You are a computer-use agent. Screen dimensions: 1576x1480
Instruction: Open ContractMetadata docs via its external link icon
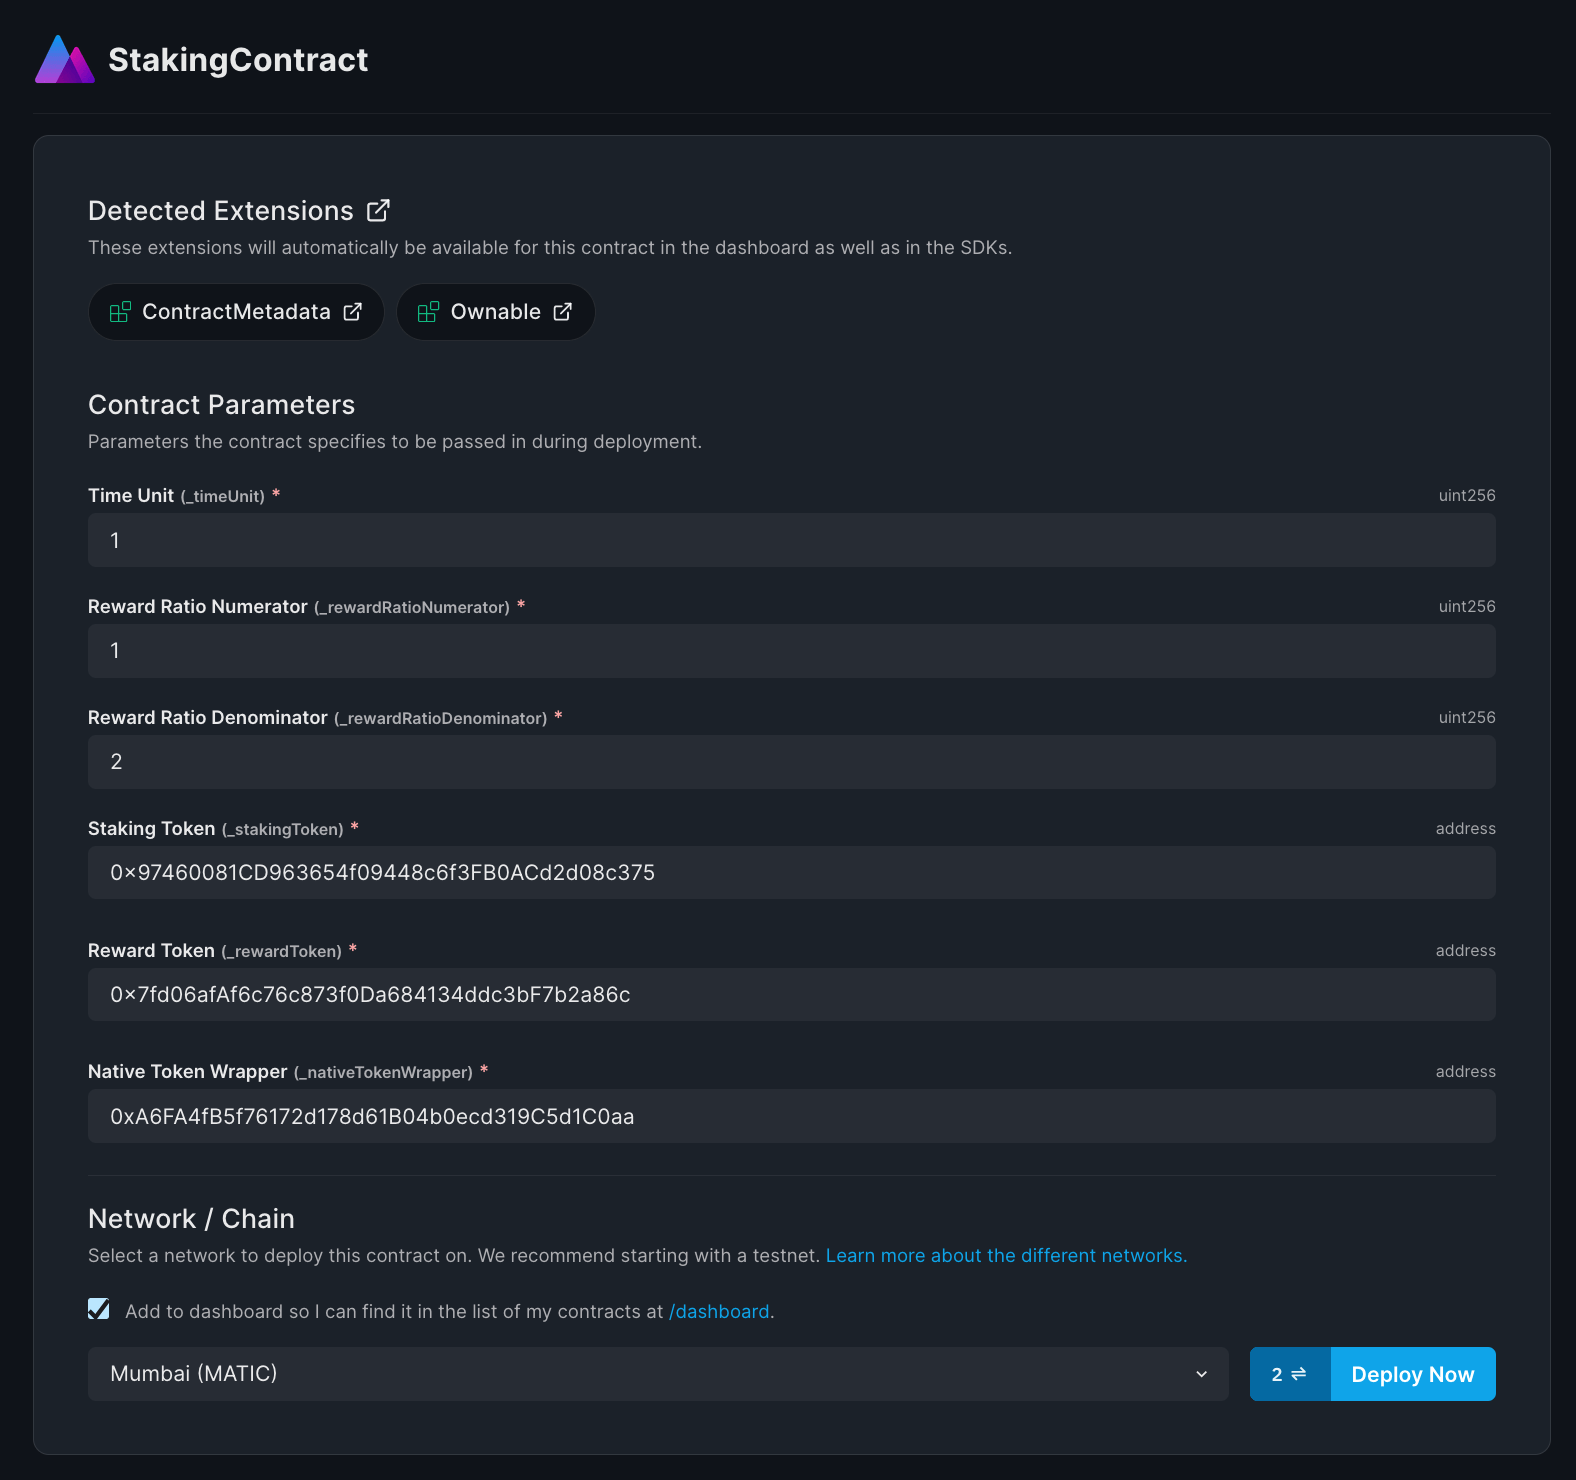point(352,312)
